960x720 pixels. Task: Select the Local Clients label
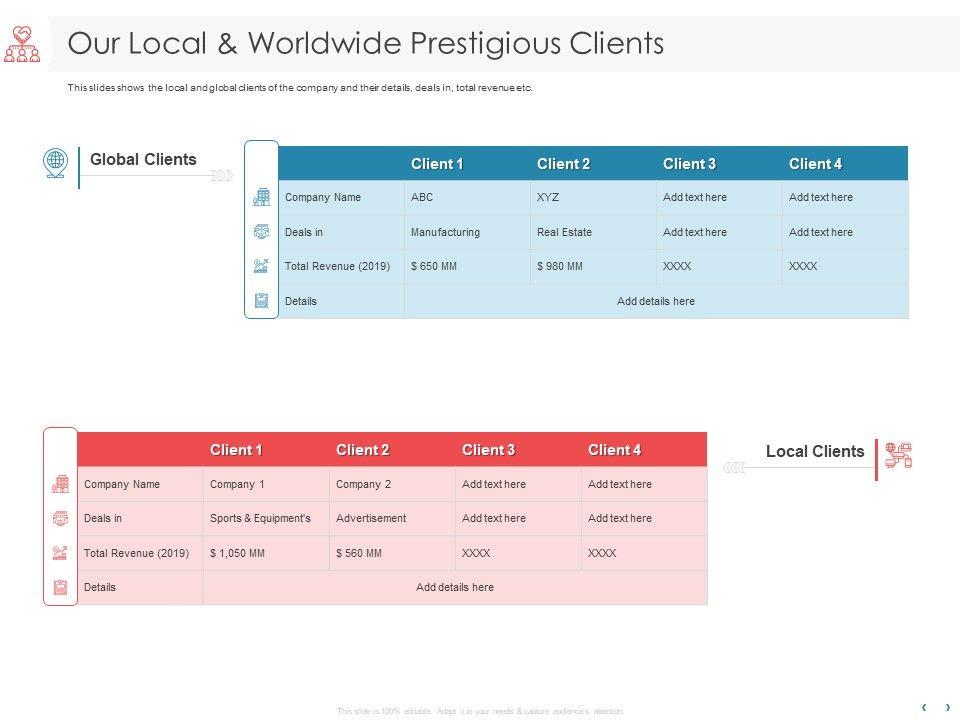pyautogui.click(x=814, y=451)
